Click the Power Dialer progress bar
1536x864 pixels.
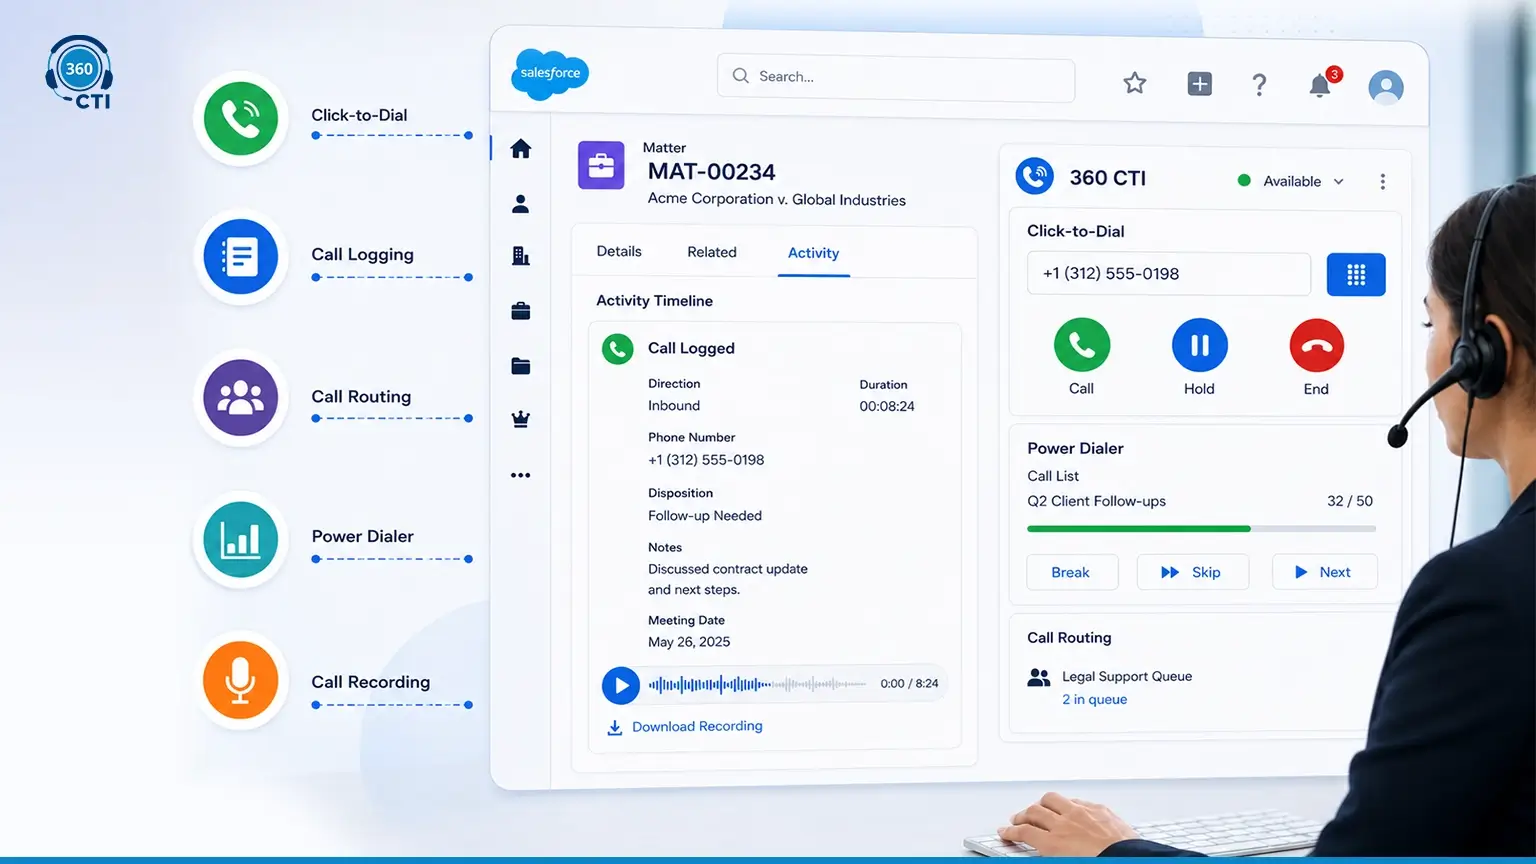1201,528
